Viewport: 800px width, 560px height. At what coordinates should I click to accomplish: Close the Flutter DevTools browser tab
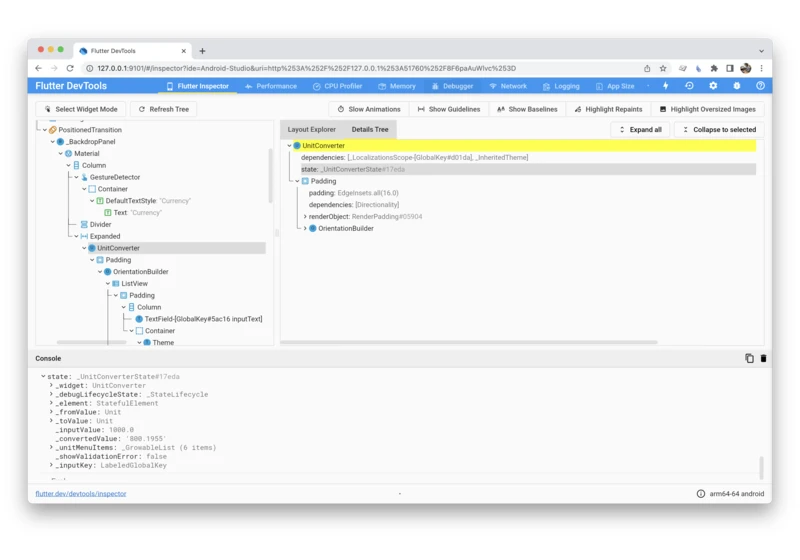tap(184, 51)
